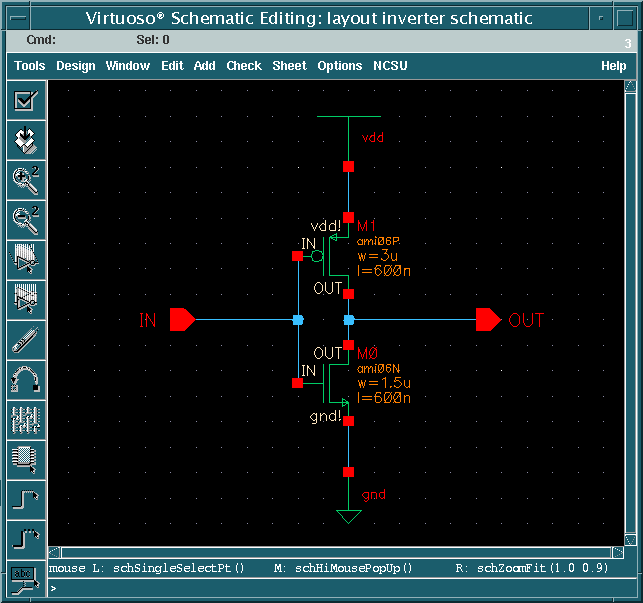The height and width of the screenshot is (603, 643).
Task: Click the Save icon with down arrow
Action: [26, 140]
